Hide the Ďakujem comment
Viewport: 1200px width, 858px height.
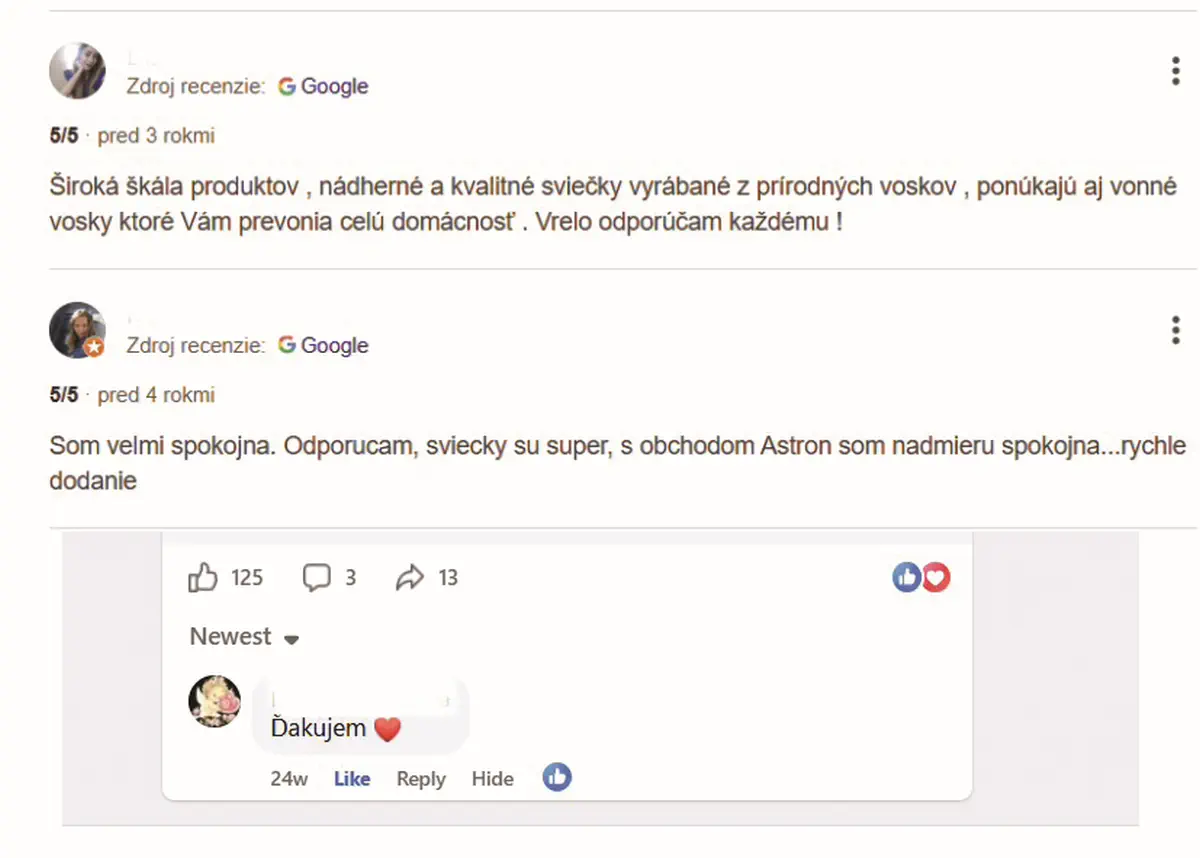point(493,779)
